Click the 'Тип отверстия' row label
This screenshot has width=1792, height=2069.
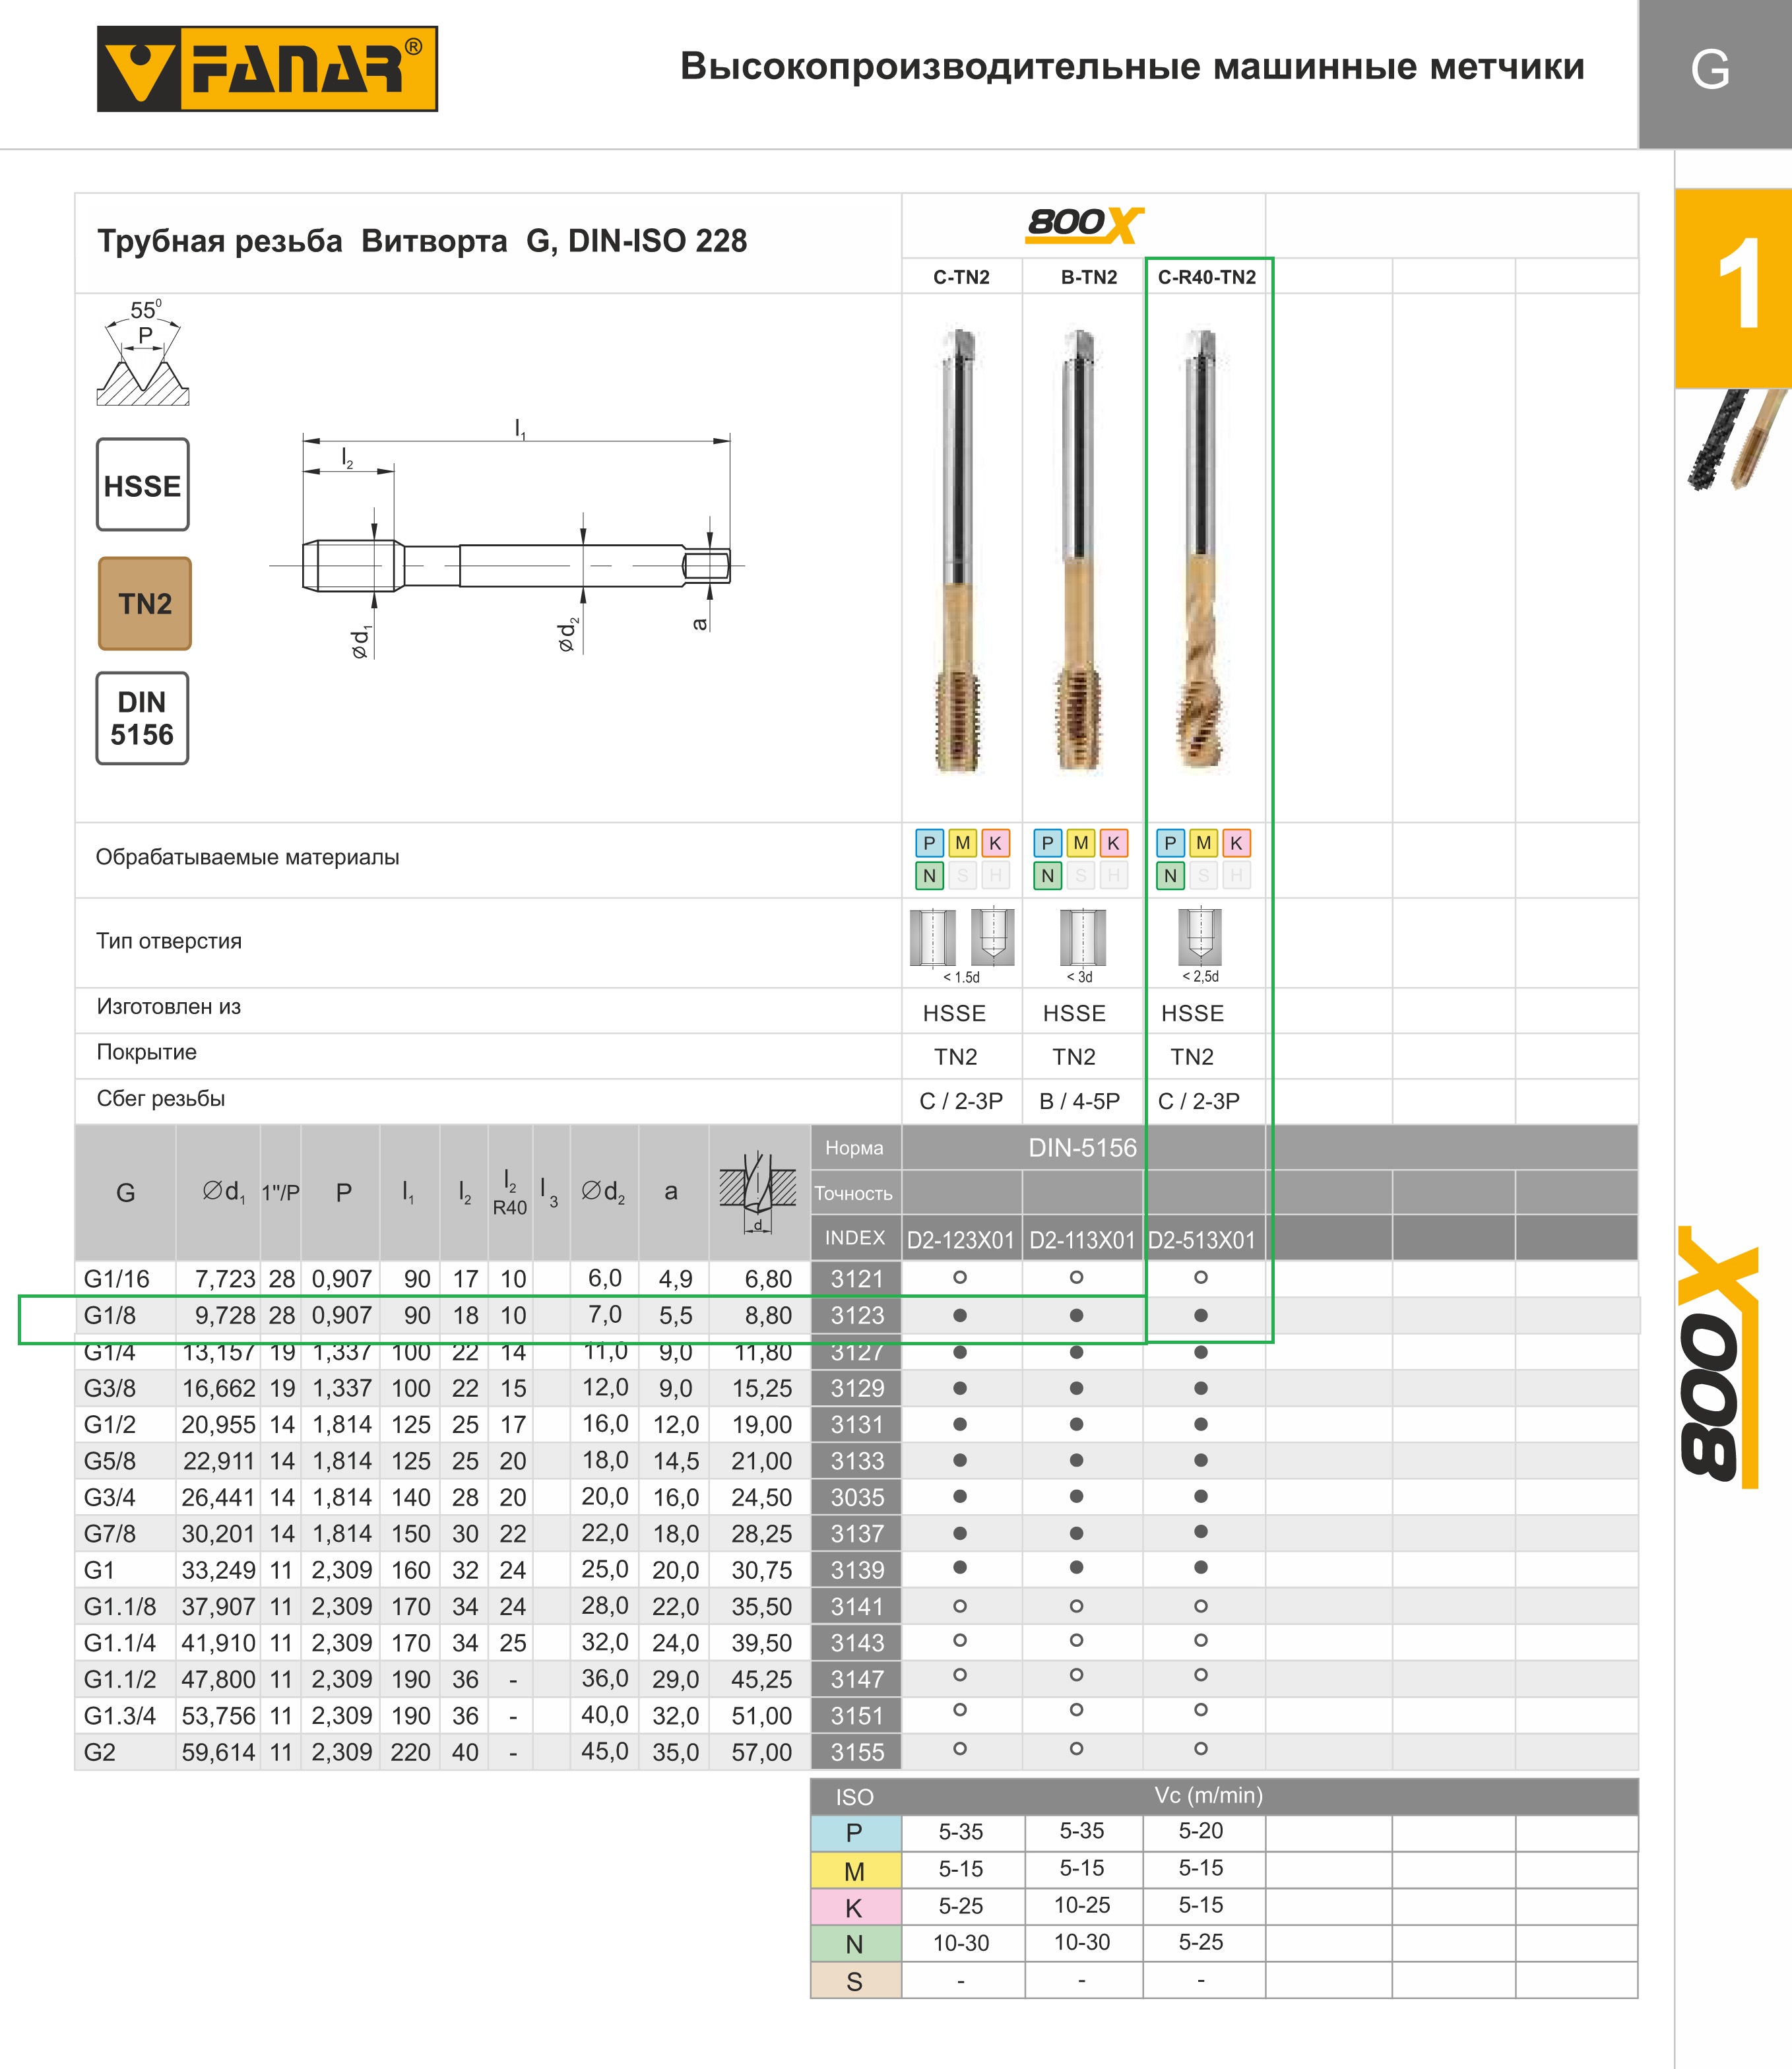[168, 941]
